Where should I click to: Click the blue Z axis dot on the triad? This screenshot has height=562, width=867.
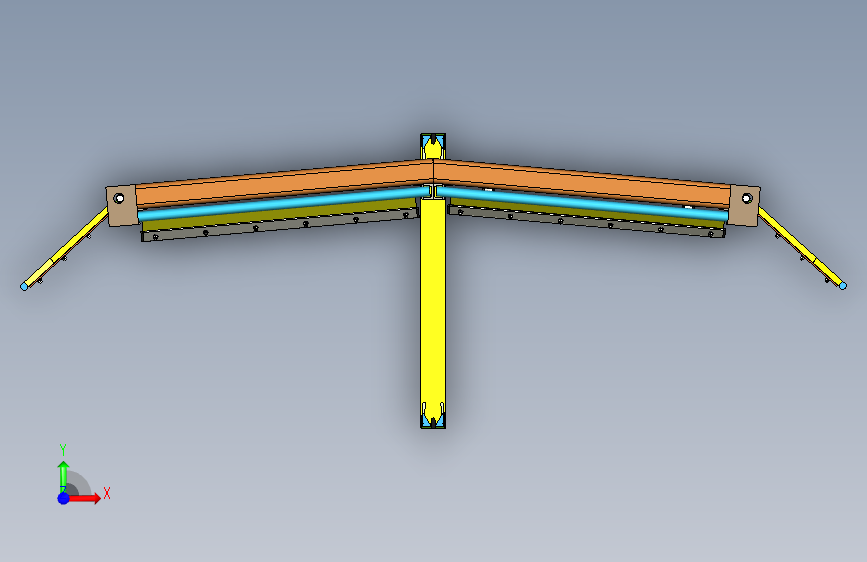point(64,498)
